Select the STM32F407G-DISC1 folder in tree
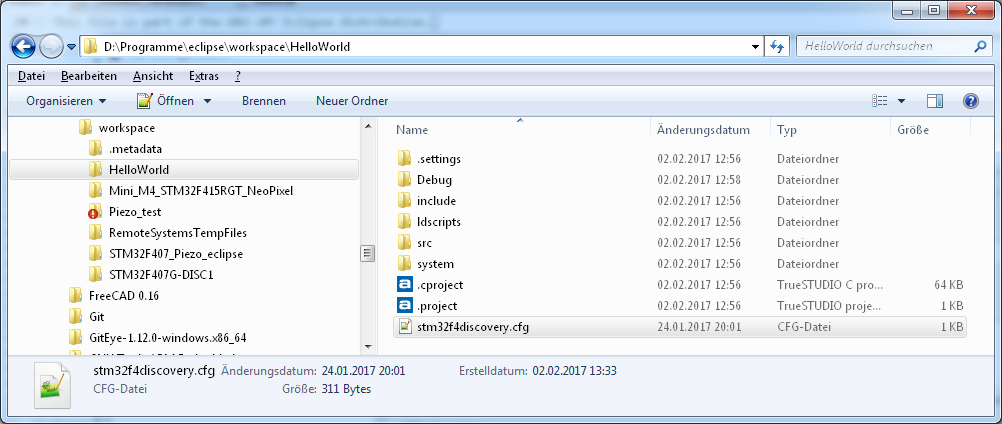Screen dimensions: 1002x424 click(x=161, y=275)
